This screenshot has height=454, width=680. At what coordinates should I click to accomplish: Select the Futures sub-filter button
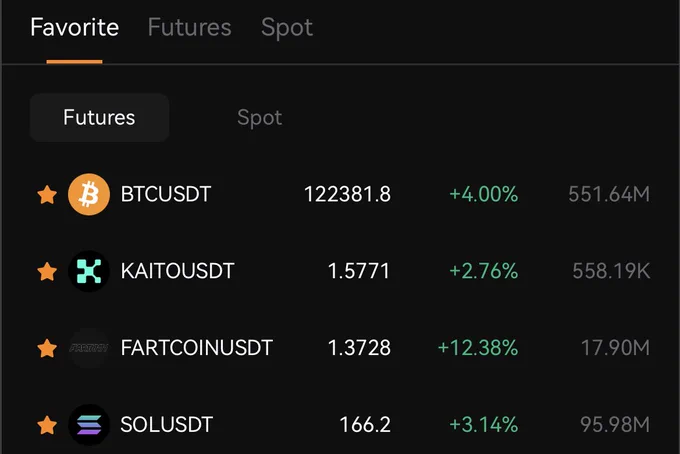click(99, 118)
